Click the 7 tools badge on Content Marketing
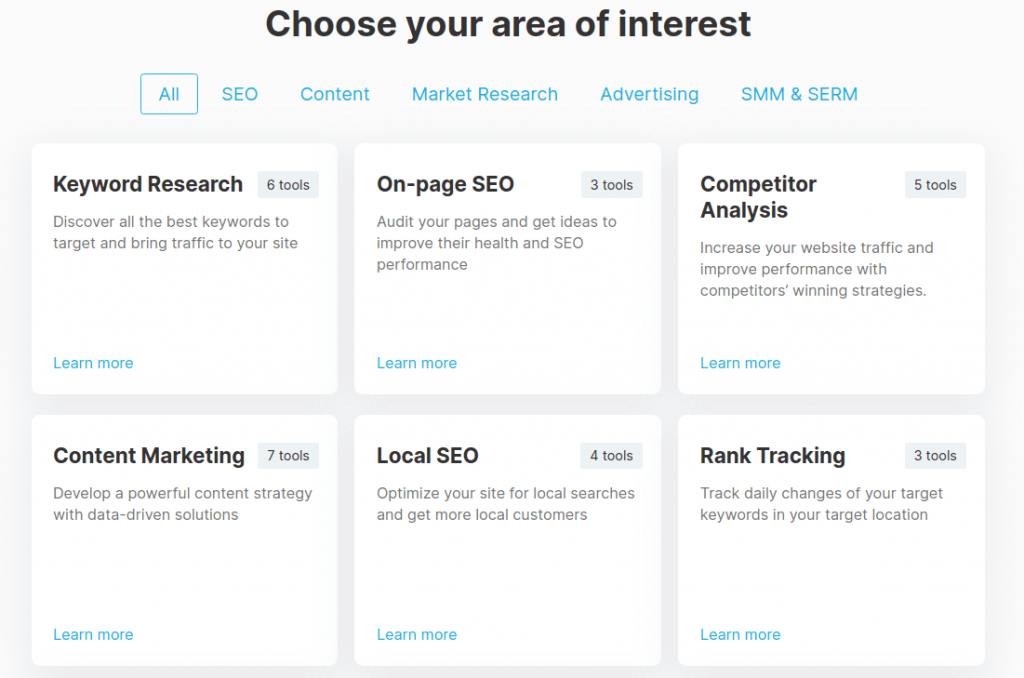 point(288,455)
